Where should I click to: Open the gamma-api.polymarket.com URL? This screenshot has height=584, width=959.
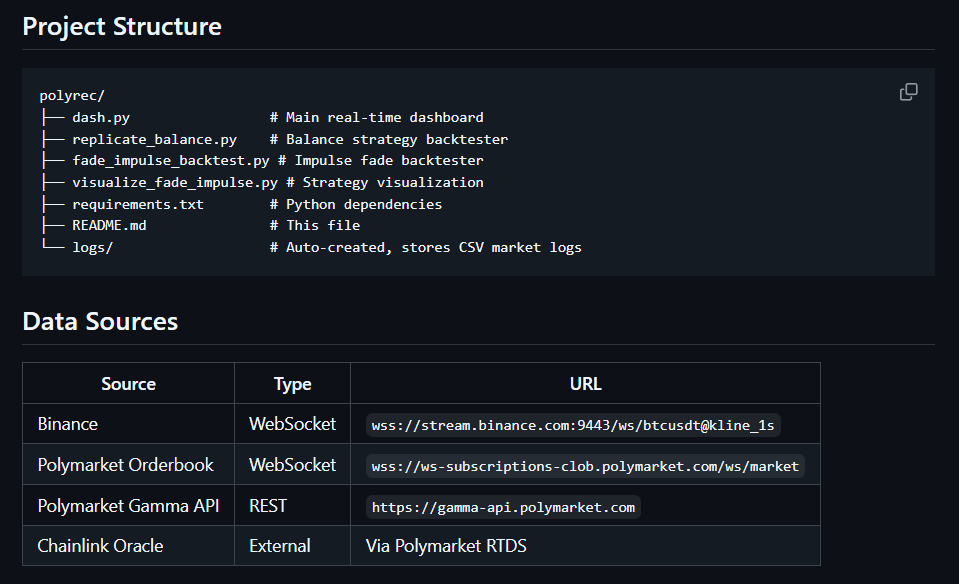point(503,507)
